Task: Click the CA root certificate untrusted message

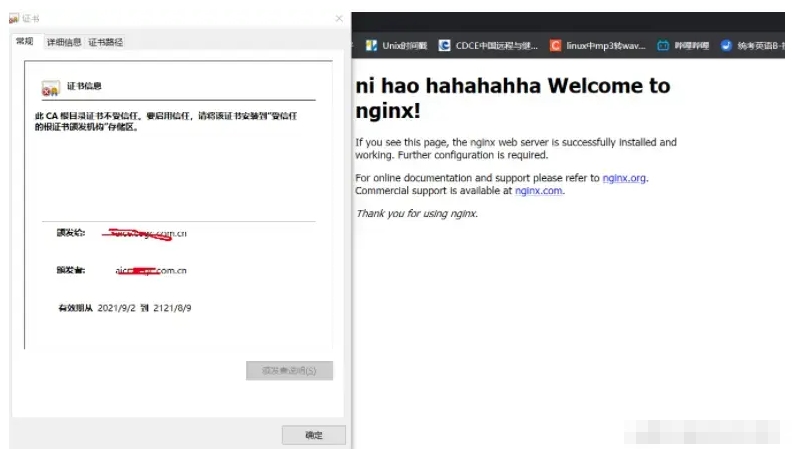Action: [165, 121]
